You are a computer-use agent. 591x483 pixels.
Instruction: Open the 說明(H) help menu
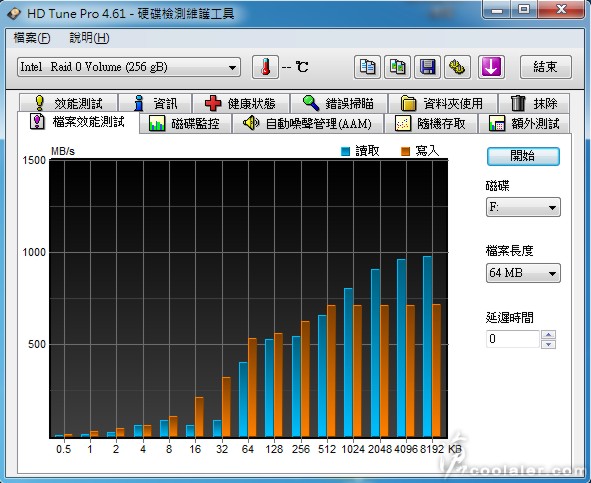(89, 38)
